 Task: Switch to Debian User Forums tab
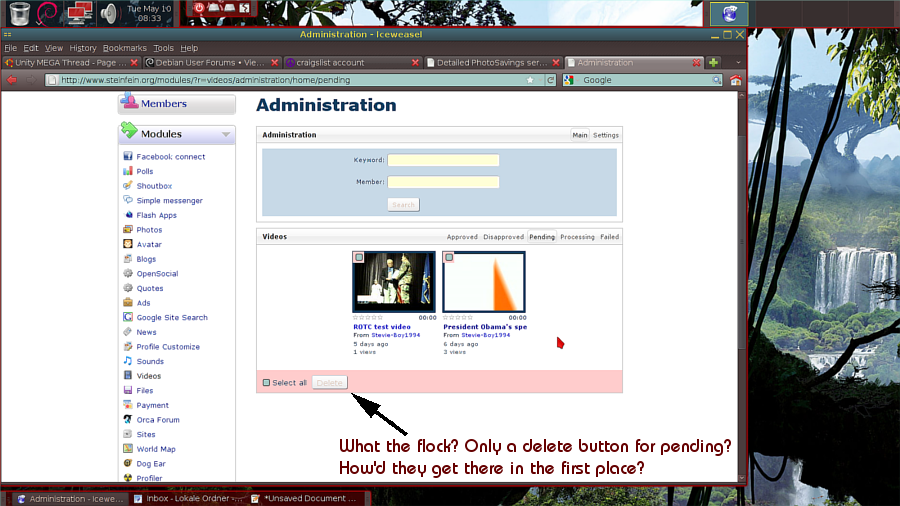click(211, 63)
